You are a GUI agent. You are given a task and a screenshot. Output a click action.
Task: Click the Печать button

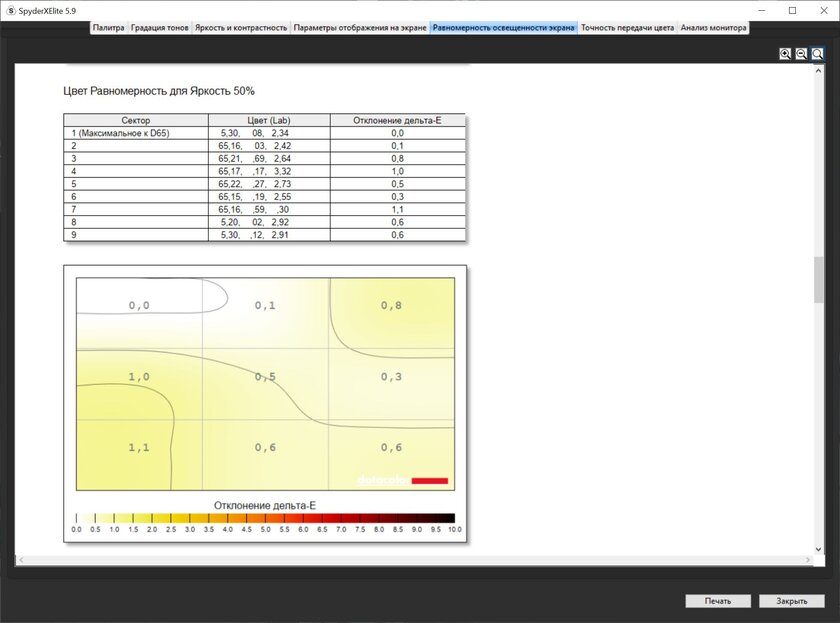click(x=718, y=601)
